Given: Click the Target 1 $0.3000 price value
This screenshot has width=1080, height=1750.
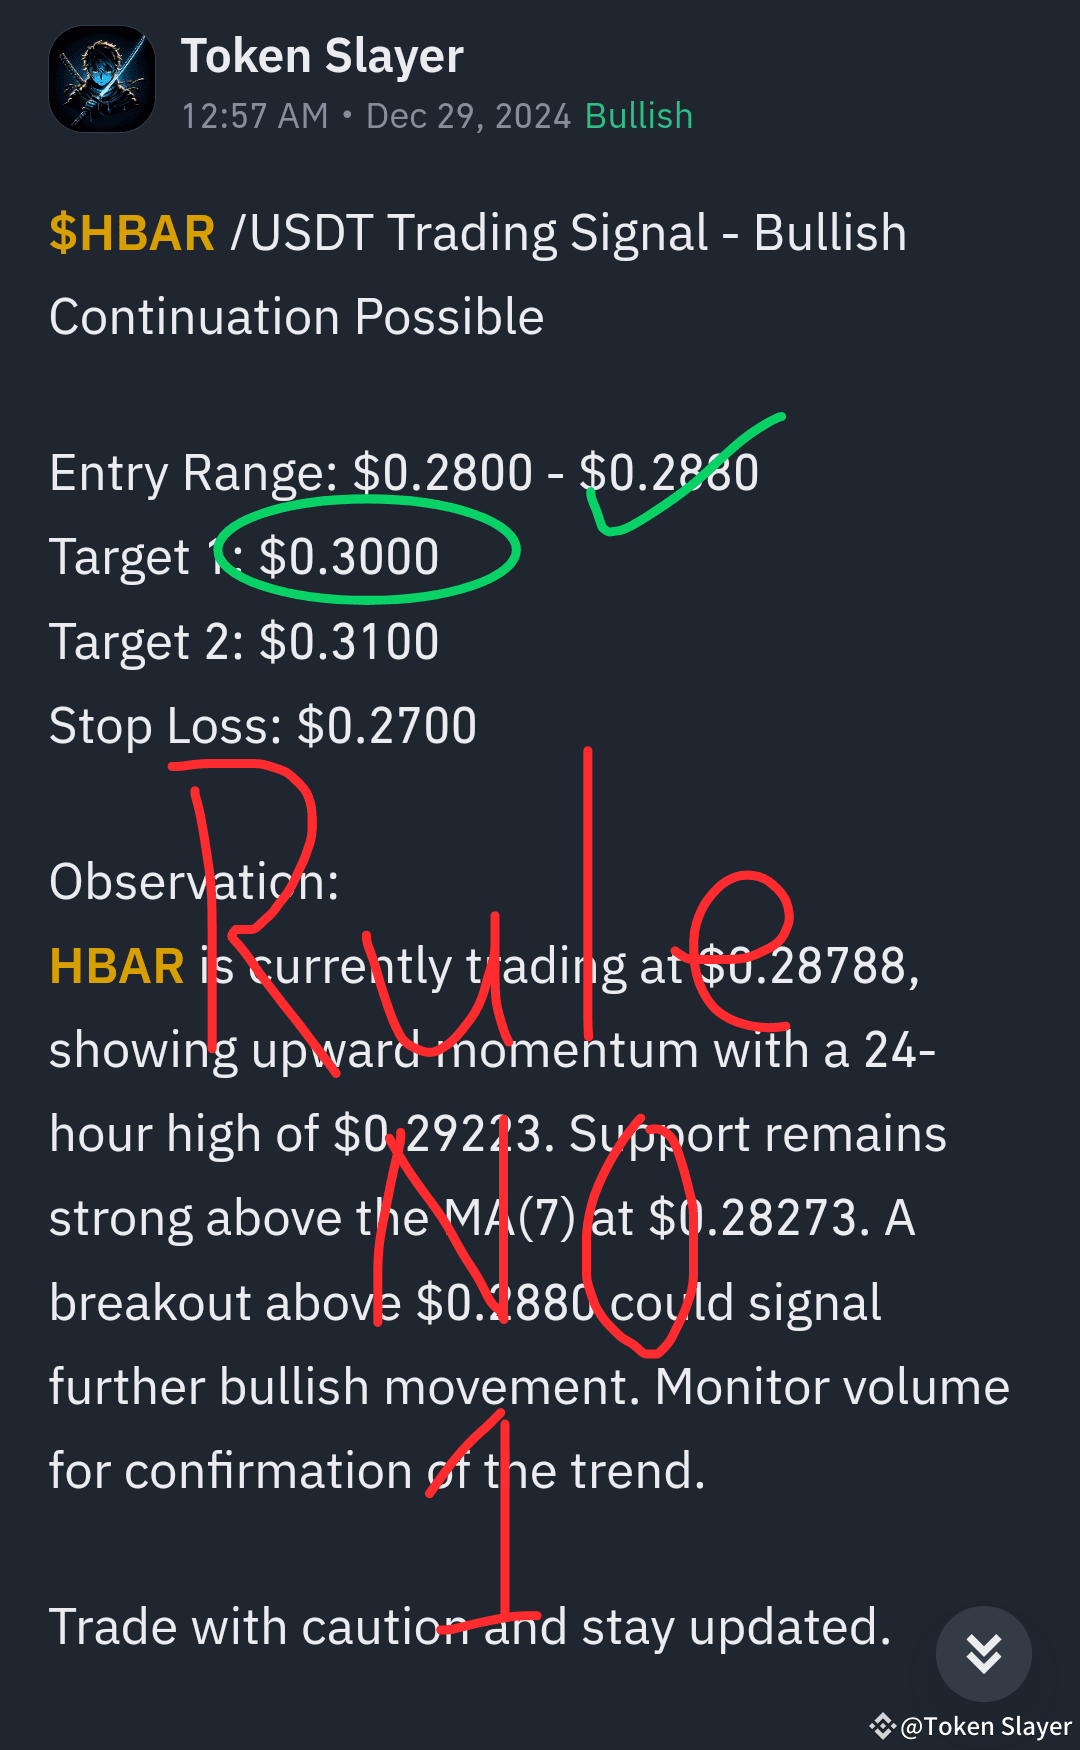Looking at the screenshot, I should [x=350, y=557].
